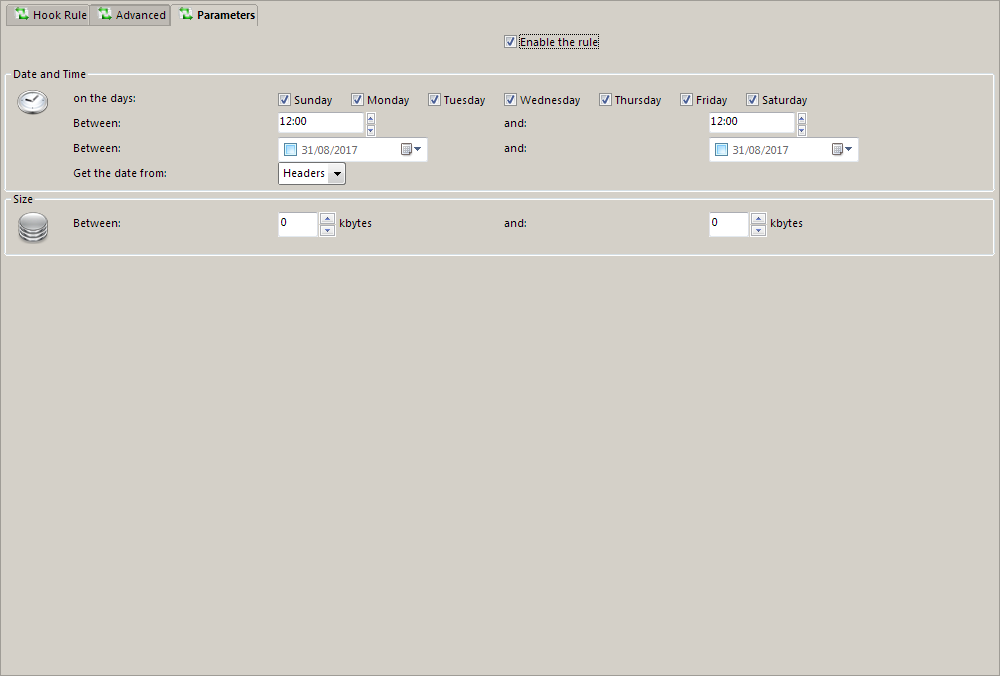Toggle the Saturday checkbox

coord(752,100)
